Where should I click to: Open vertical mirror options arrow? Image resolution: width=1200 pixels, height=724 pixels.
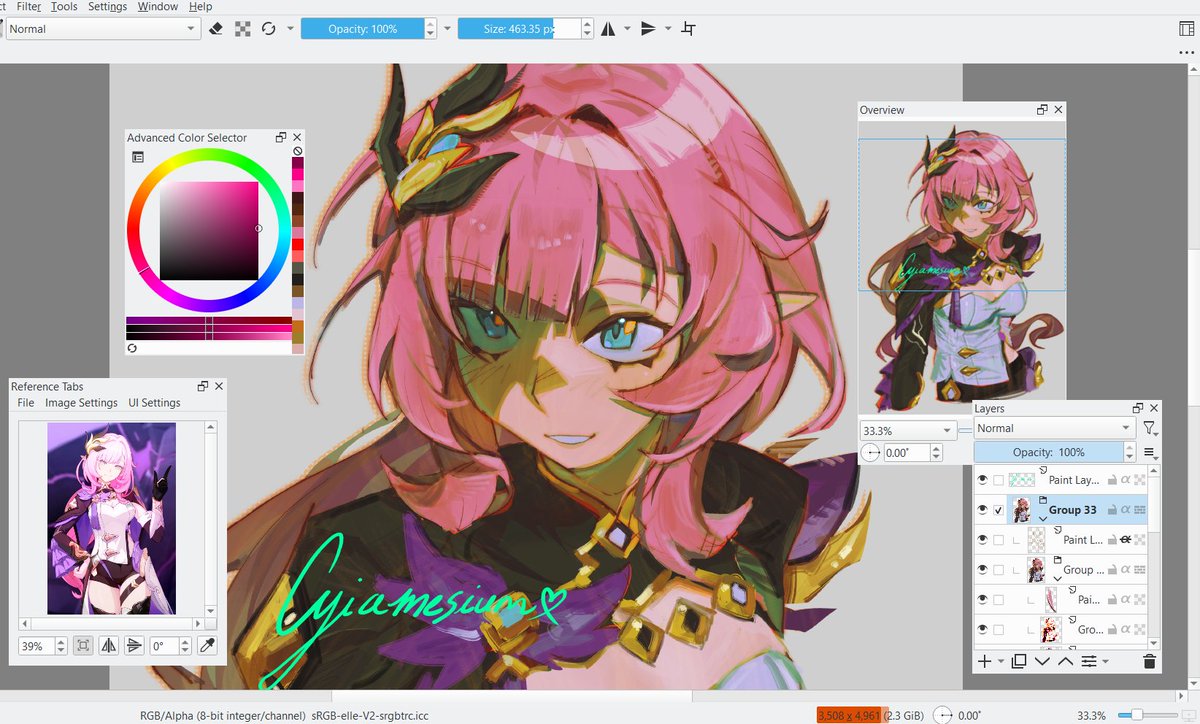pyautogui.click(x=667, y=29)
